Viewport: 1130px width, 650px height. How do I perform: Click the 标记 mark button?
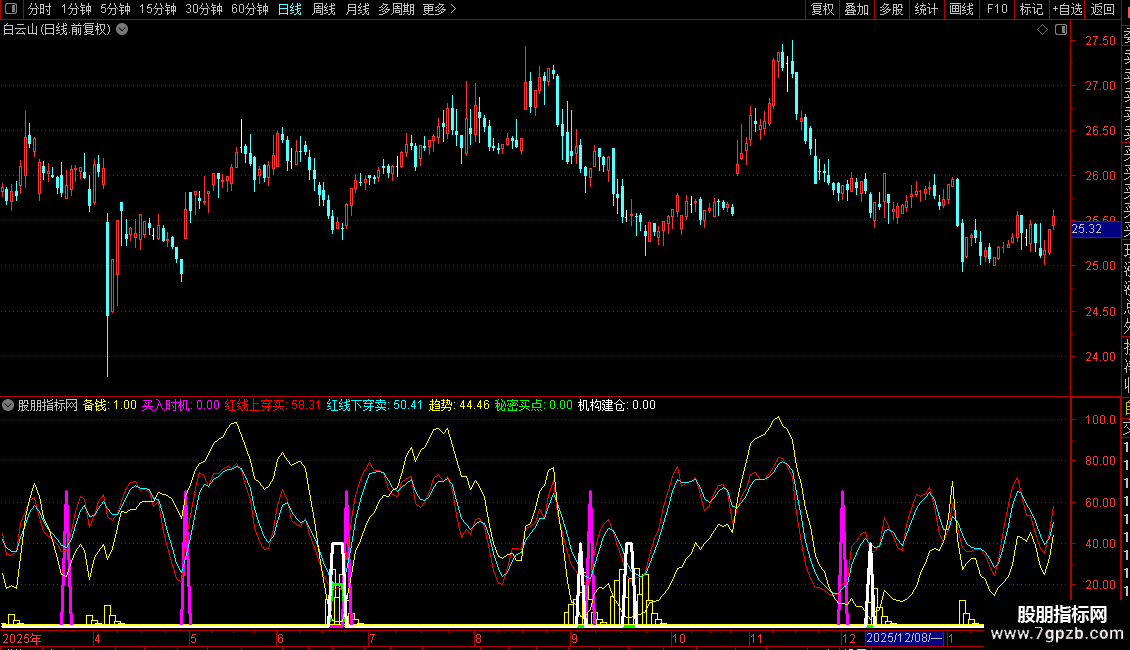[x=1031, y=9]
